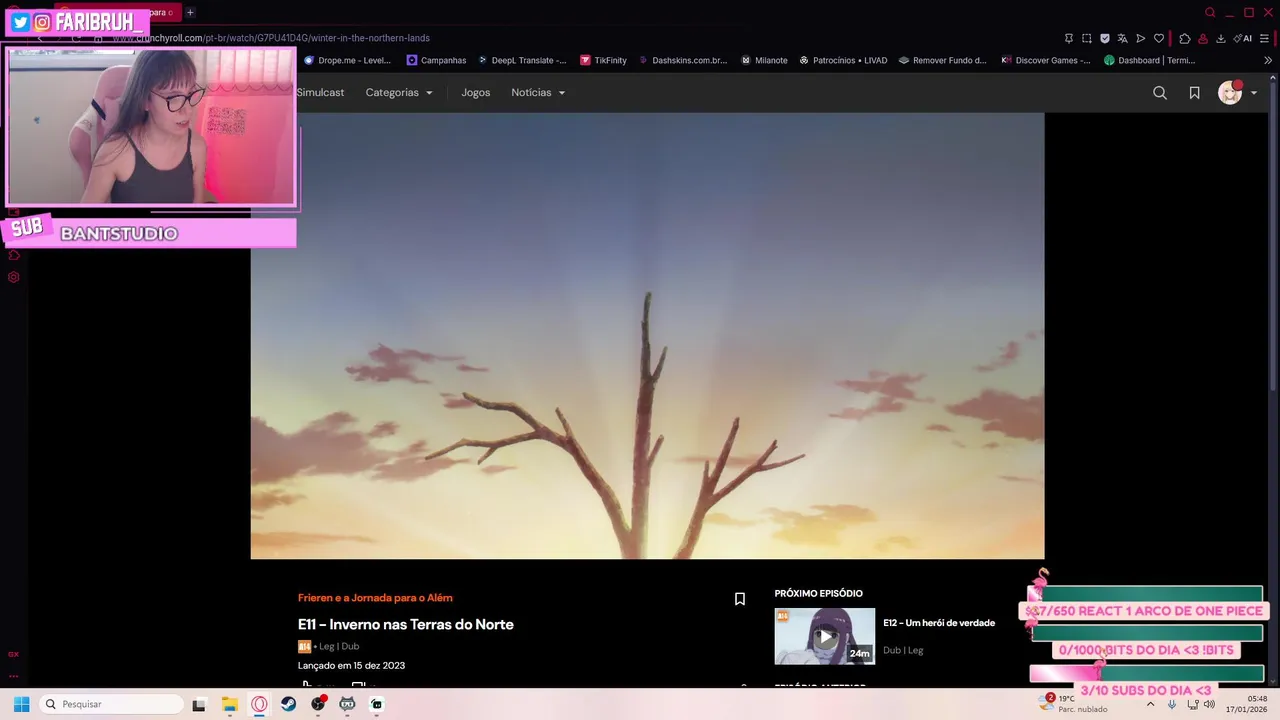Open Campanhas bookmark

point(436,60)
